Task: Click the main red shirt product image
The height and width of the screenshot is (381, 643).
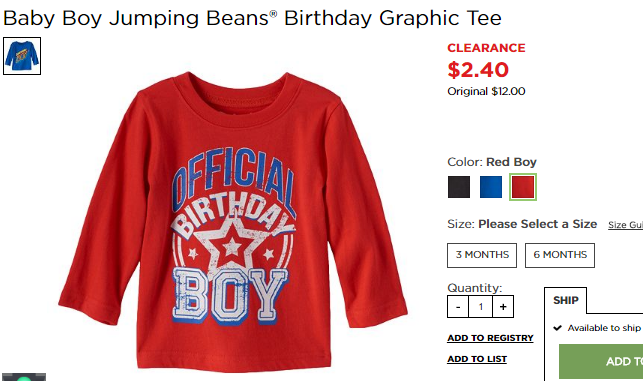Action: (233, 222)
